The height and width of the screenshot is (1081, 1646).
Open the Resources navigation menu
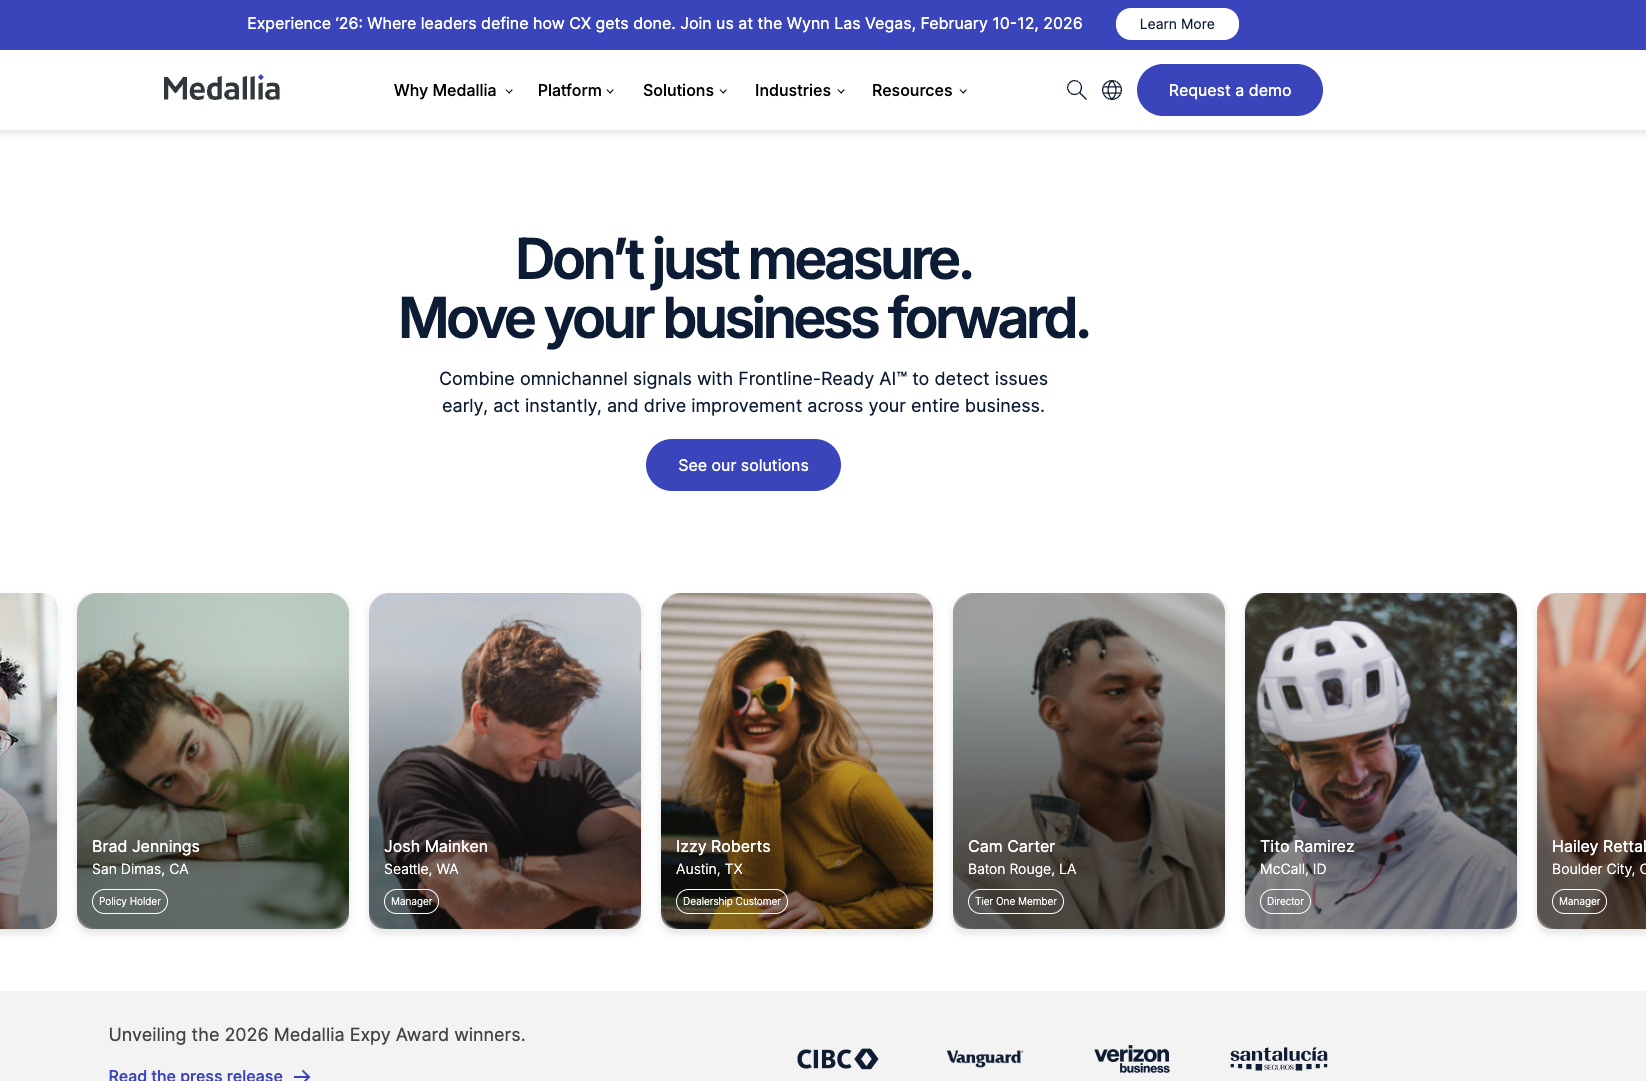pyautogui.click(x=919, y=90)
